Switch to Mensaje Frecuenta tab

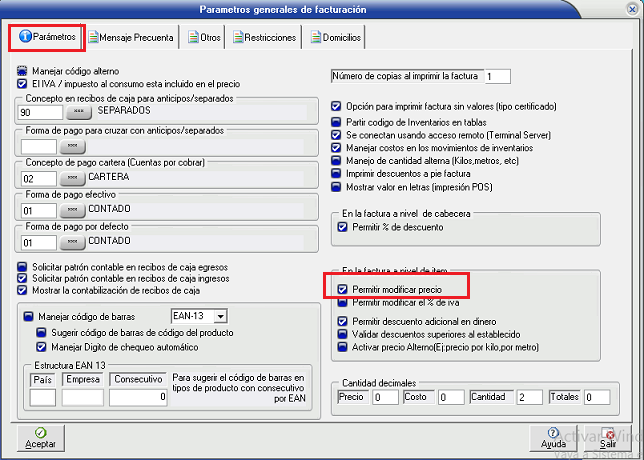click(x=132, y=38)
